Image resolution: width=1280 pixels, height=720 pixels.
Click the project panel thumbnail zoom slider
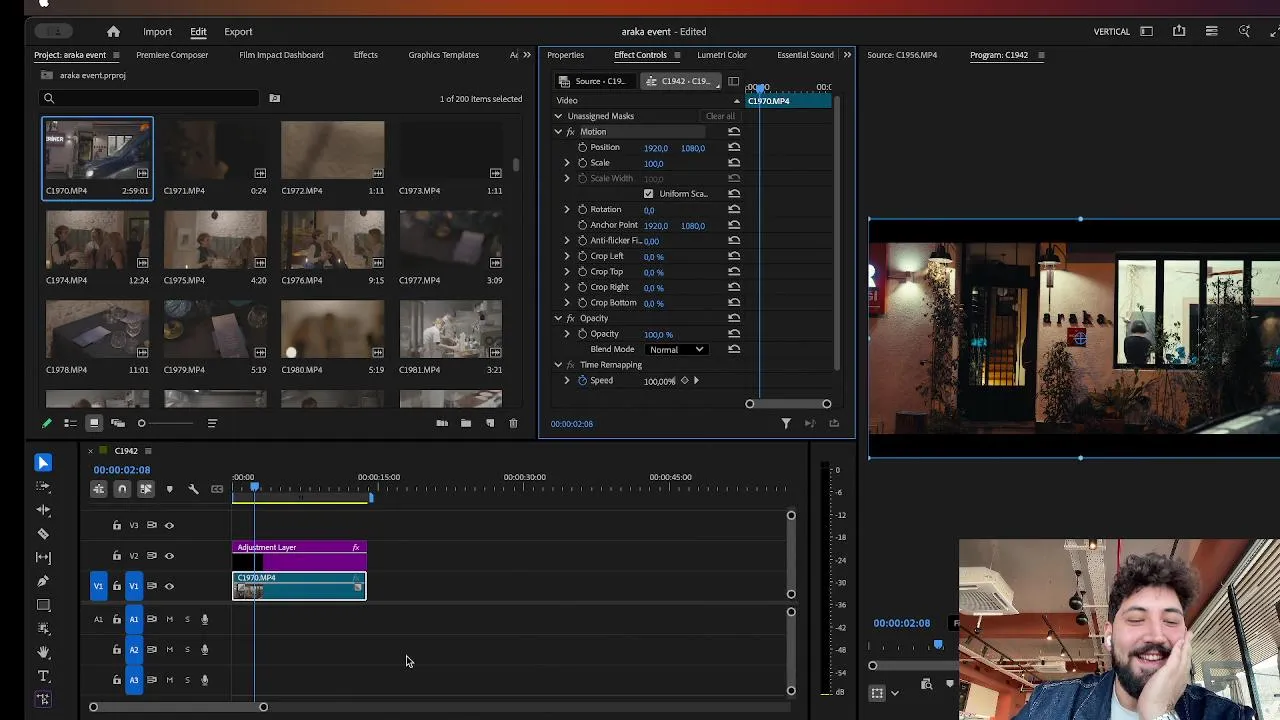click(x=142, y=423)
